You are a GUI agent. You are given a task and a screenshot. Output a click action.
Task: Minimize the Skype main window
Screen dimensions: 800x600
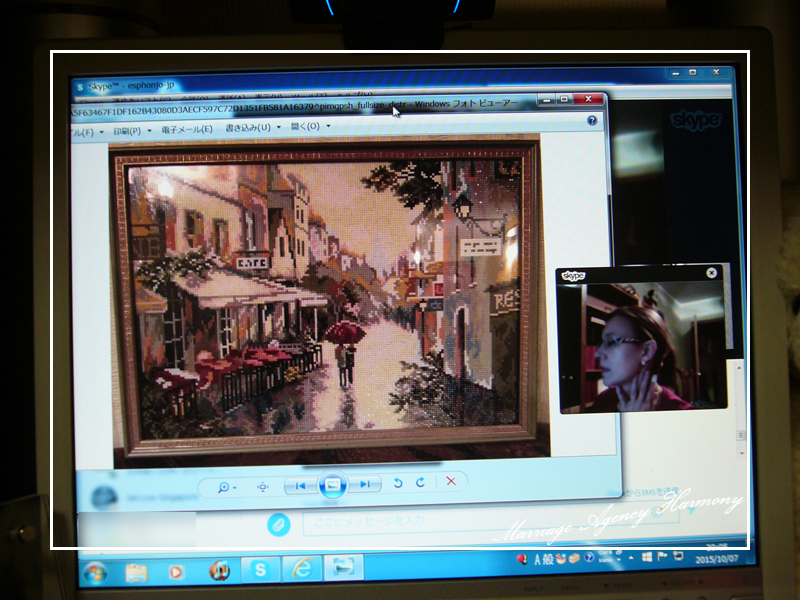[x=676, y=73]
